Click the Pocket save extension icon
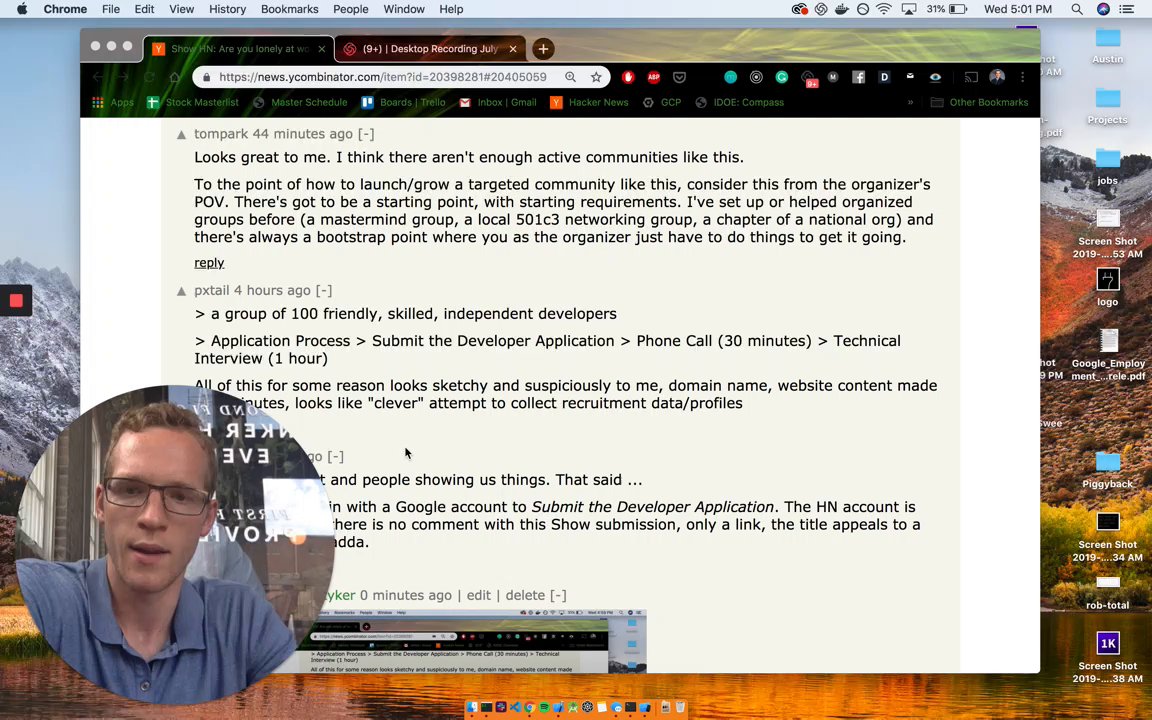The width and height of the screenshot is (1152, 720). [x=680, y=76]
